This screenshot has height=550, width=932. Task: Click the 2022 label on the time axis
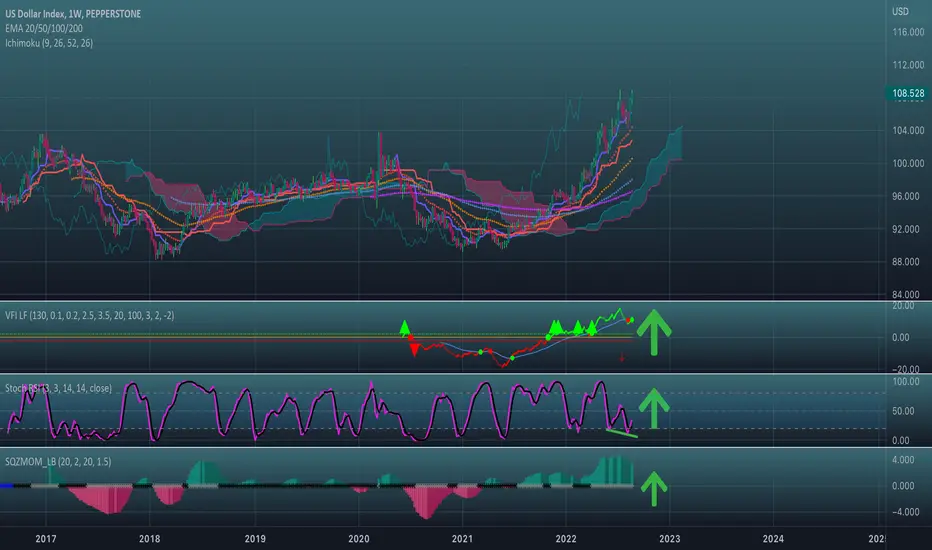coord(566,539)
